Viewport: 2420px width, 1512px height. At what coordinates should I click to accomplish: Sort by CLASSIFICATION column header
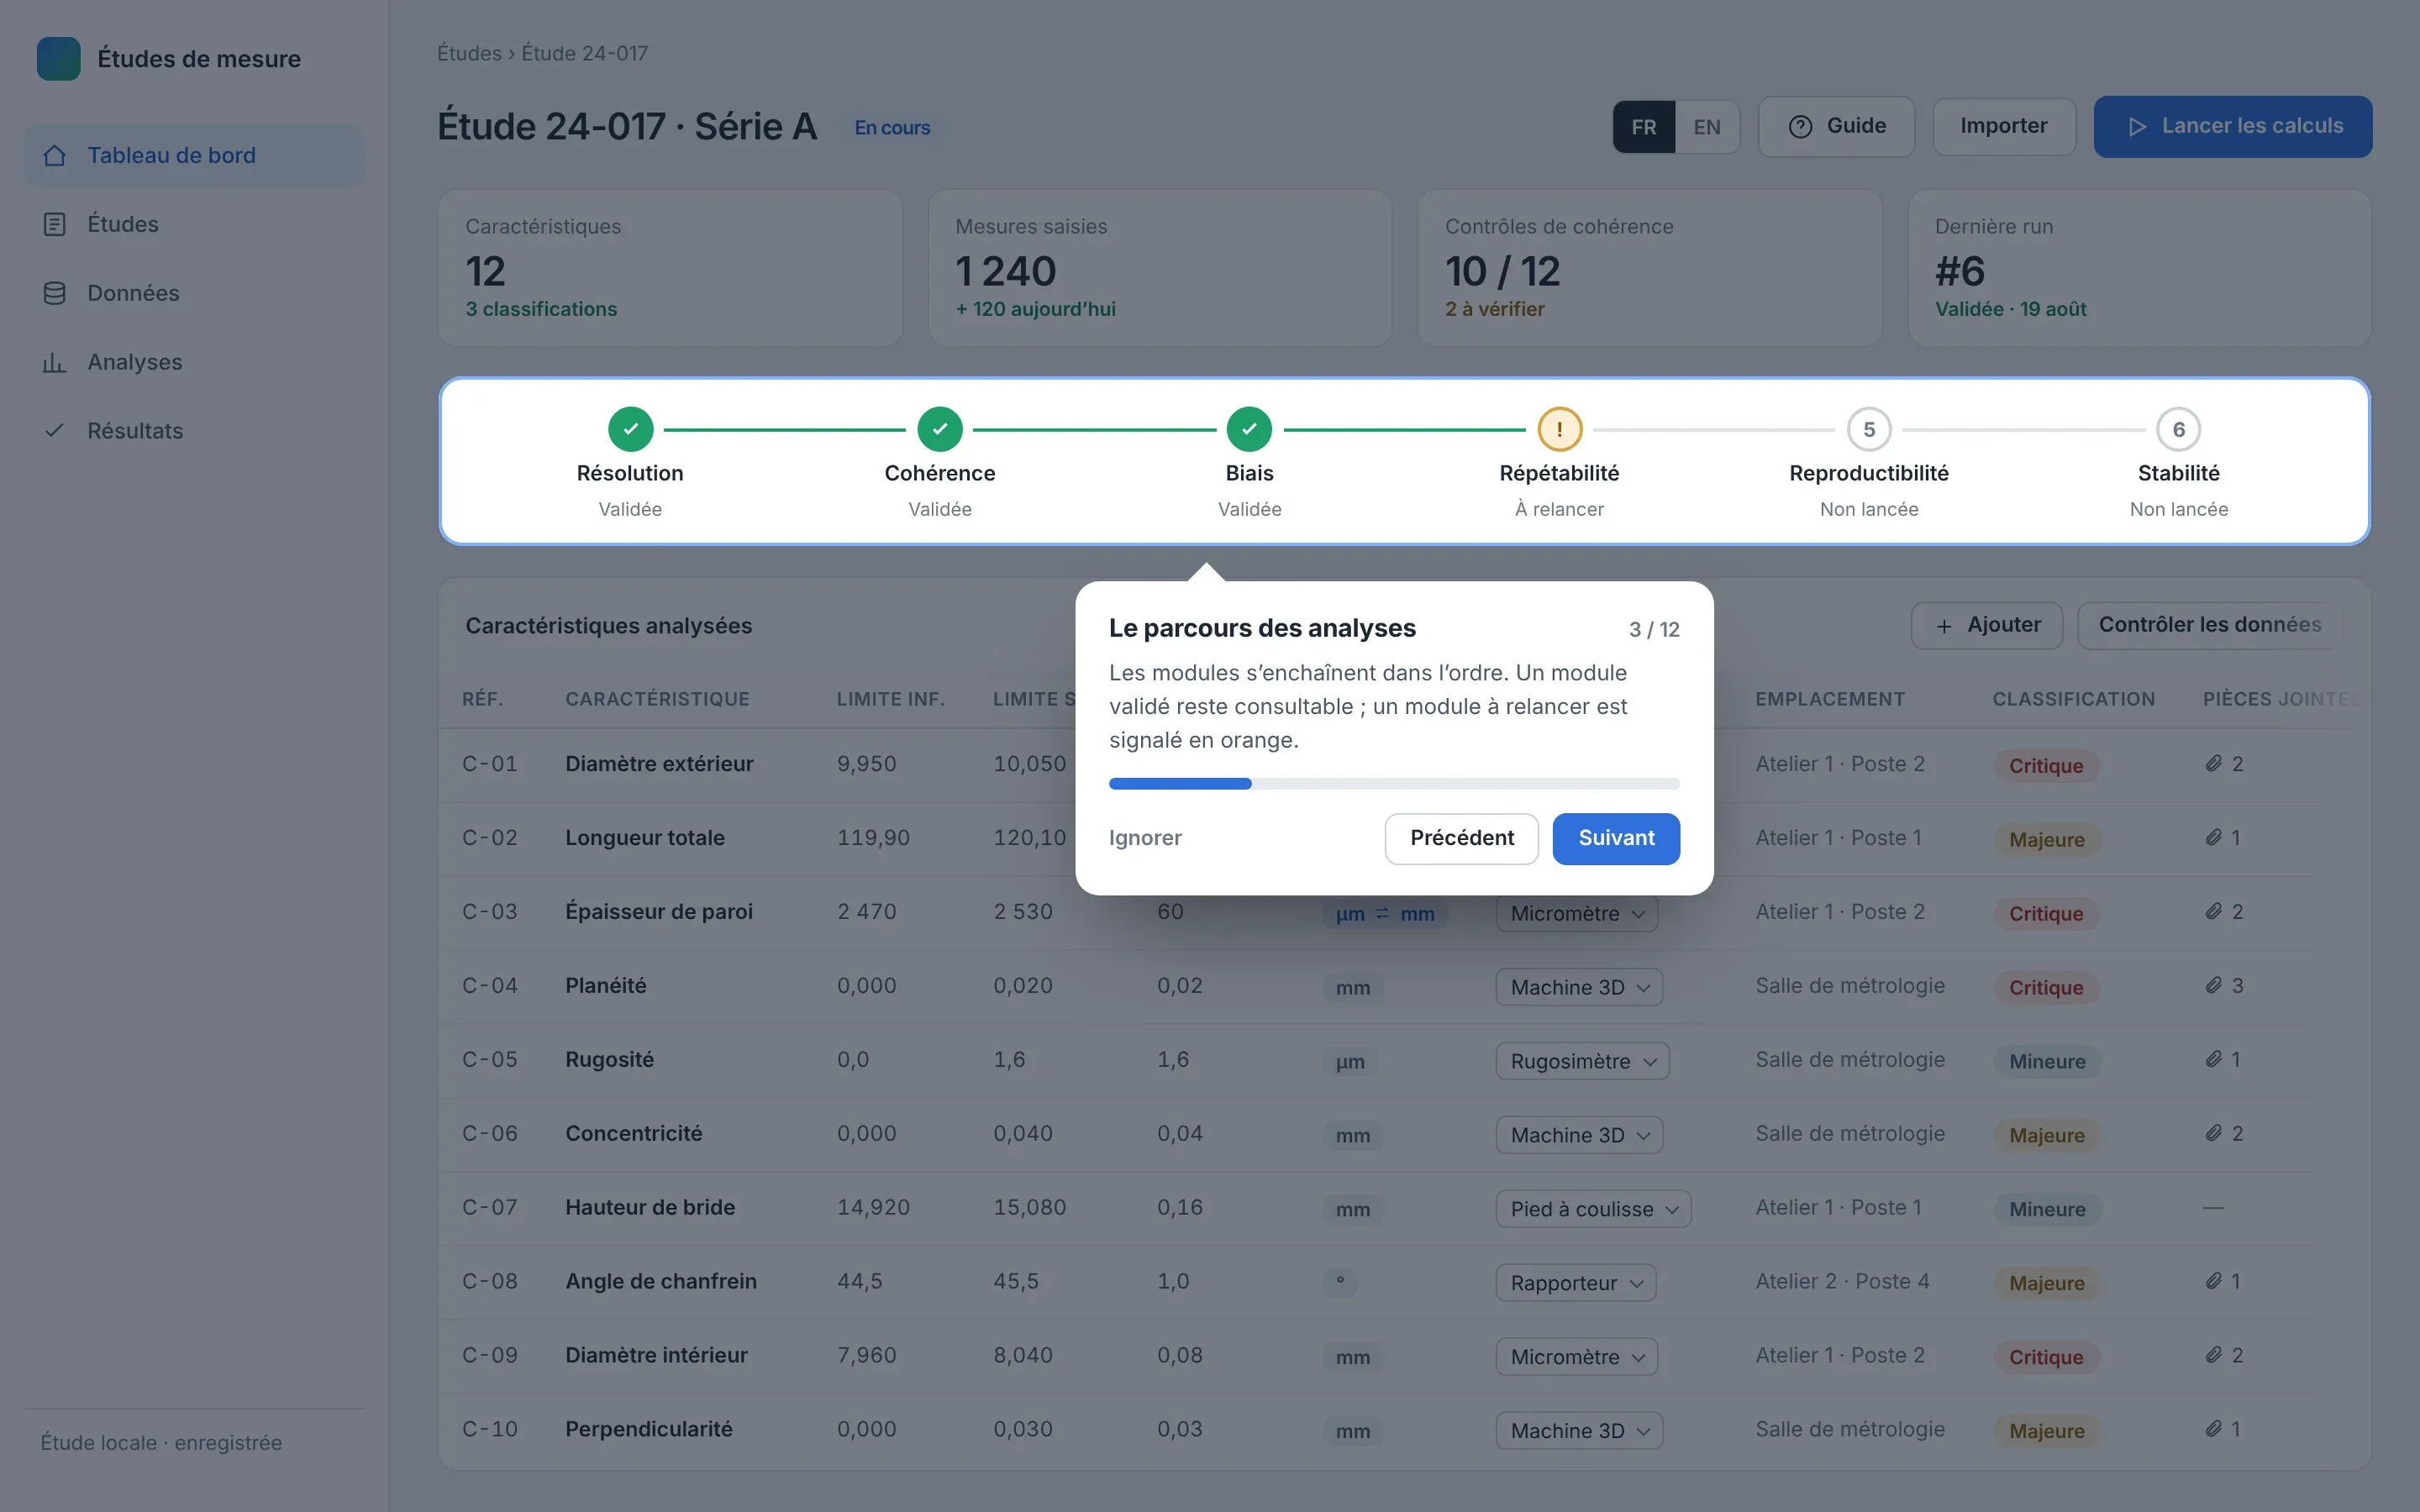click(x=2073, y=699)
